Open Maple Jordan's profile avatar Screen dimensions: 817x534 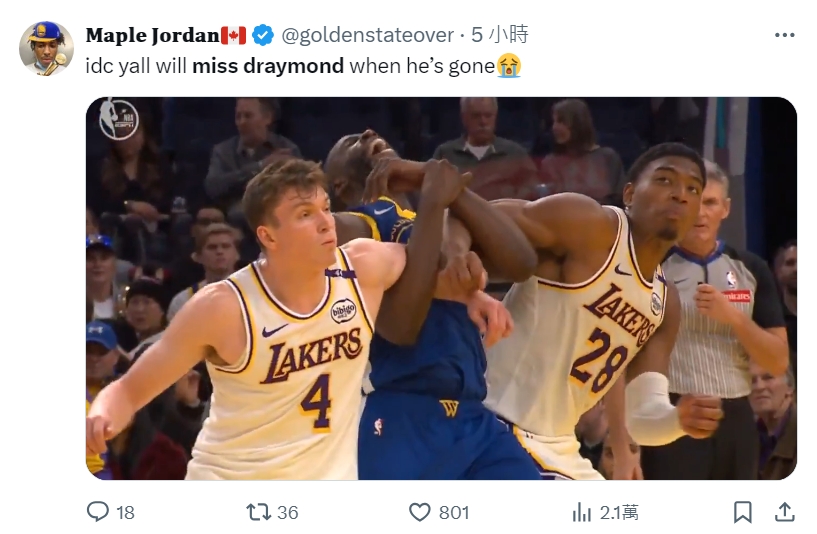(46, 48)
